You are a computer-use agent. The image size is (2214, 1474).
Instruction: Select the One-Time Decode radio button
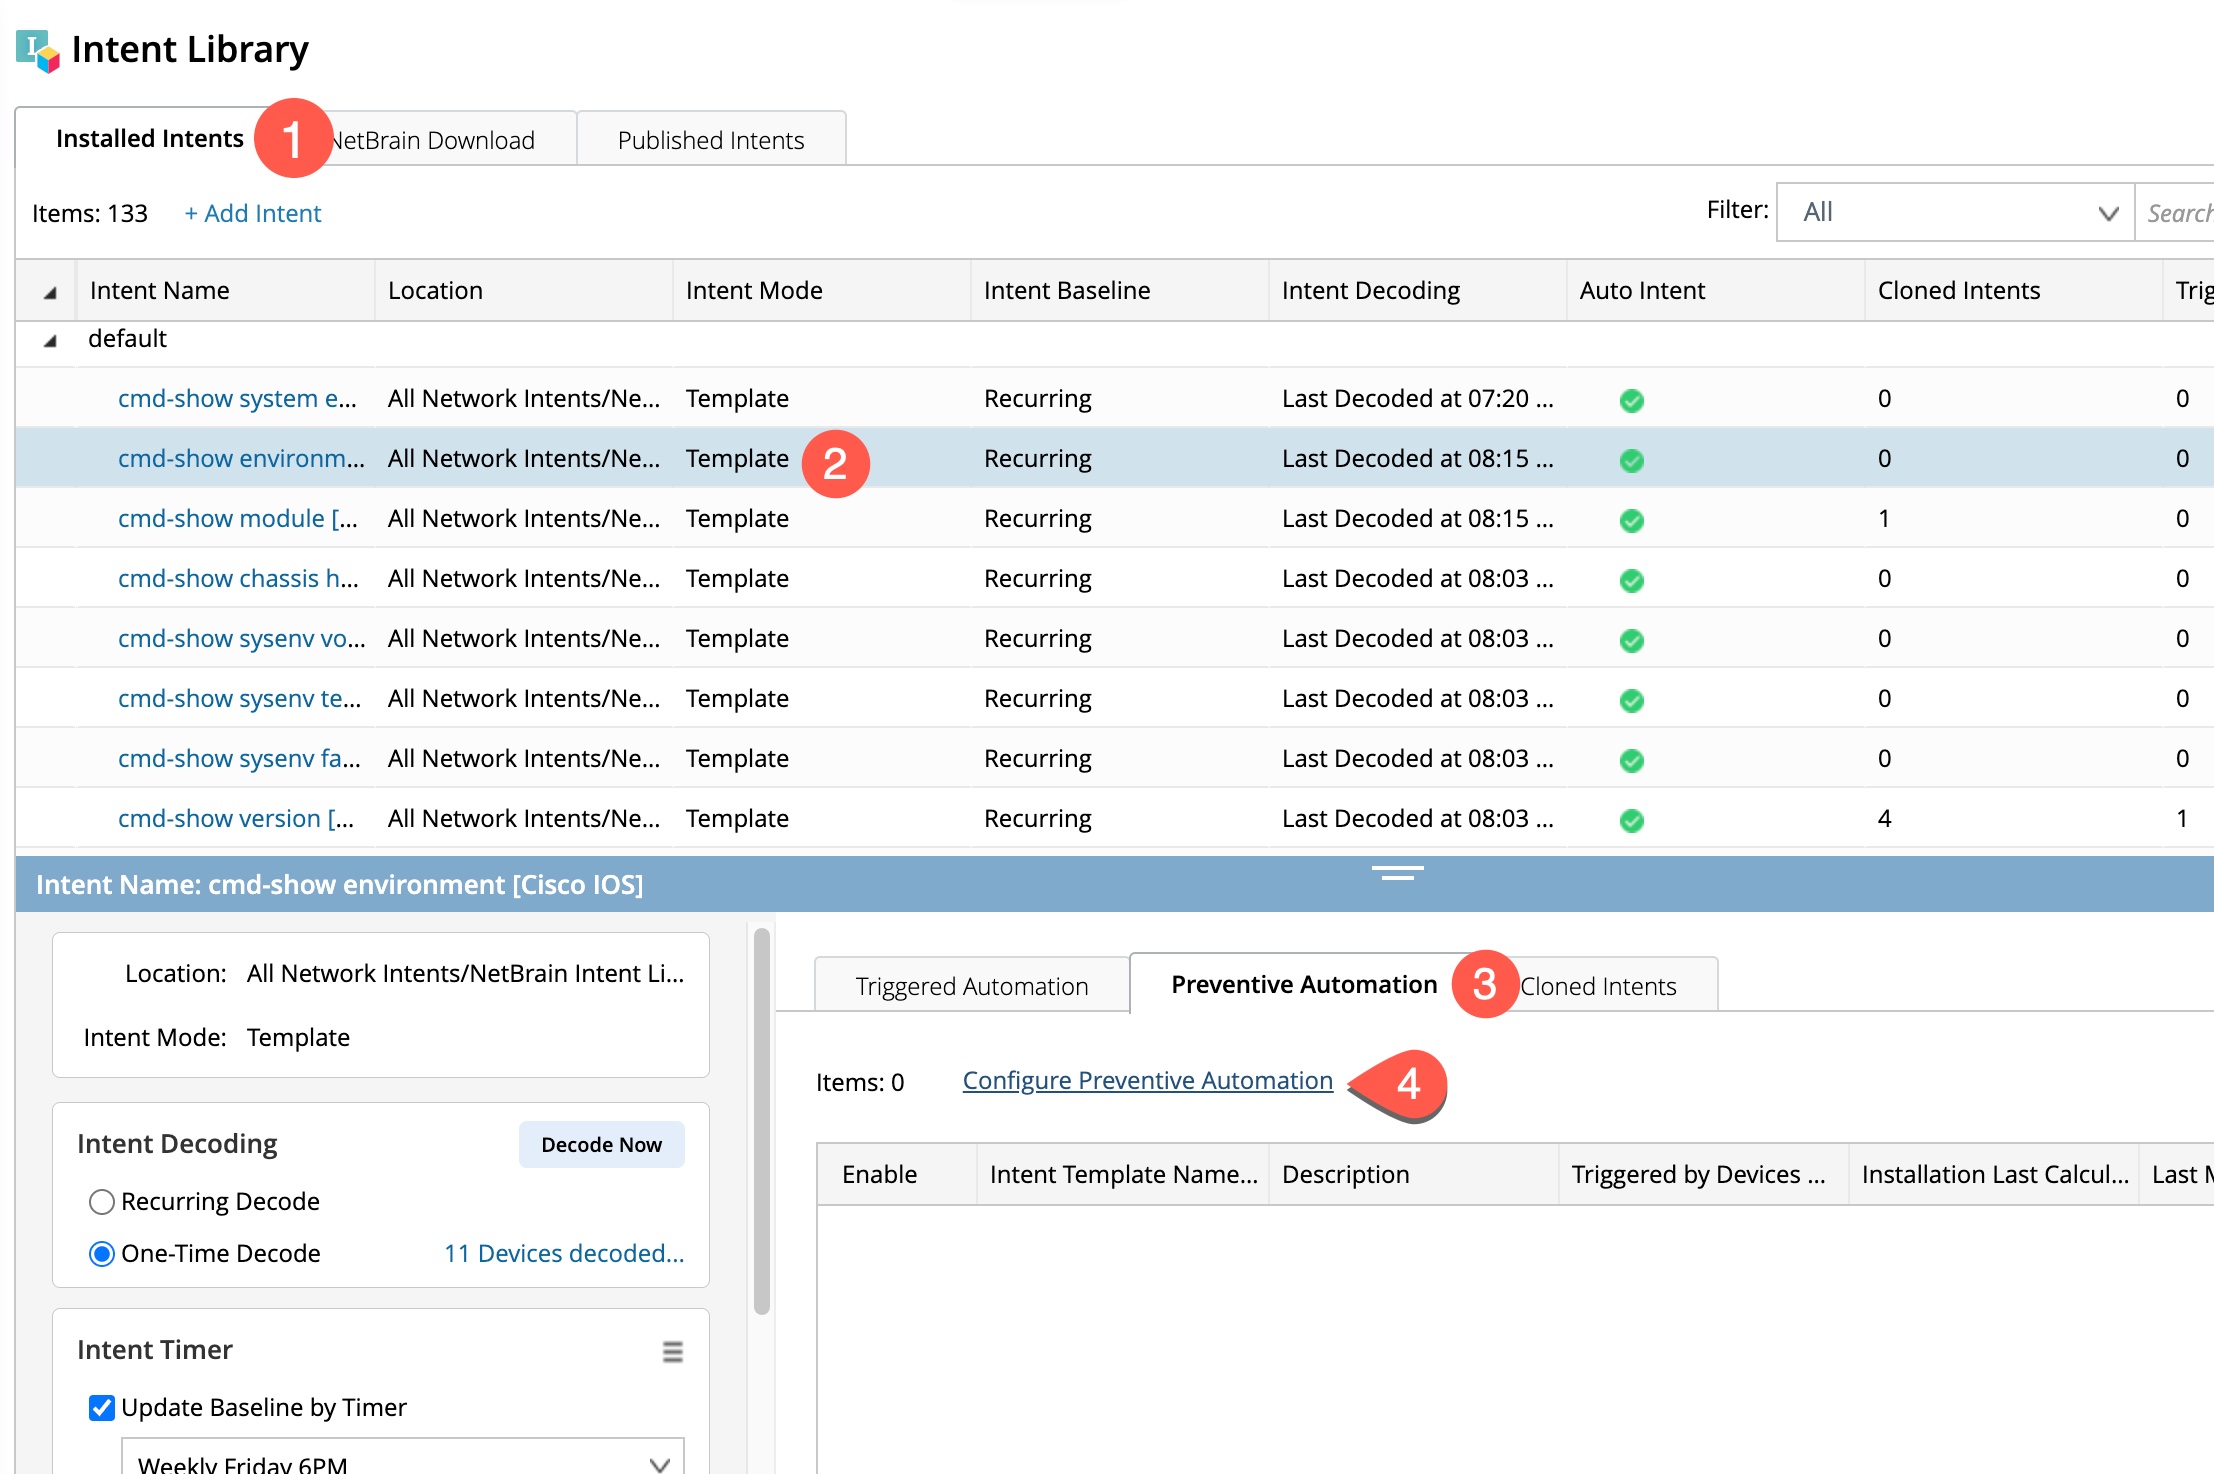click(x=102, y=1254)
